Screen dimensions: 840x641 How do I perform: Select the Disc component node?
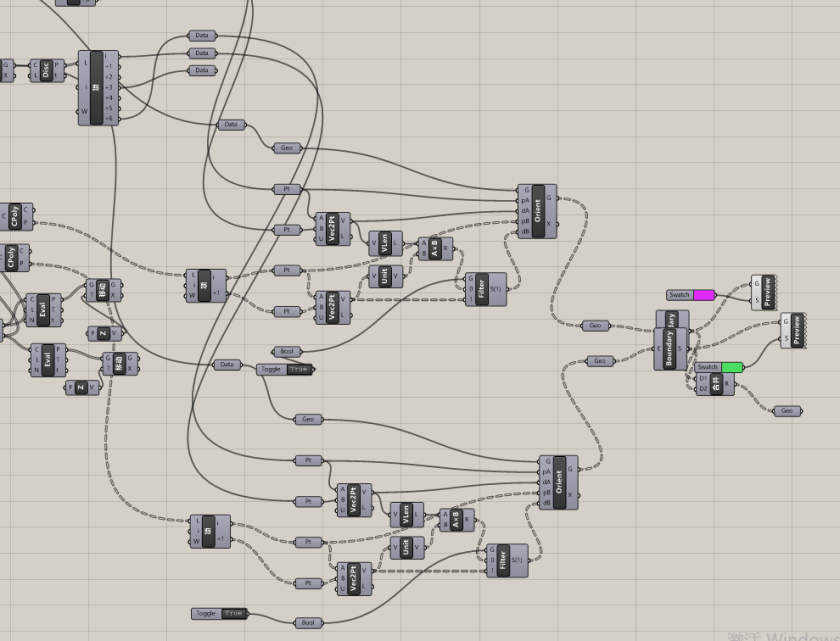pos(46,70)
